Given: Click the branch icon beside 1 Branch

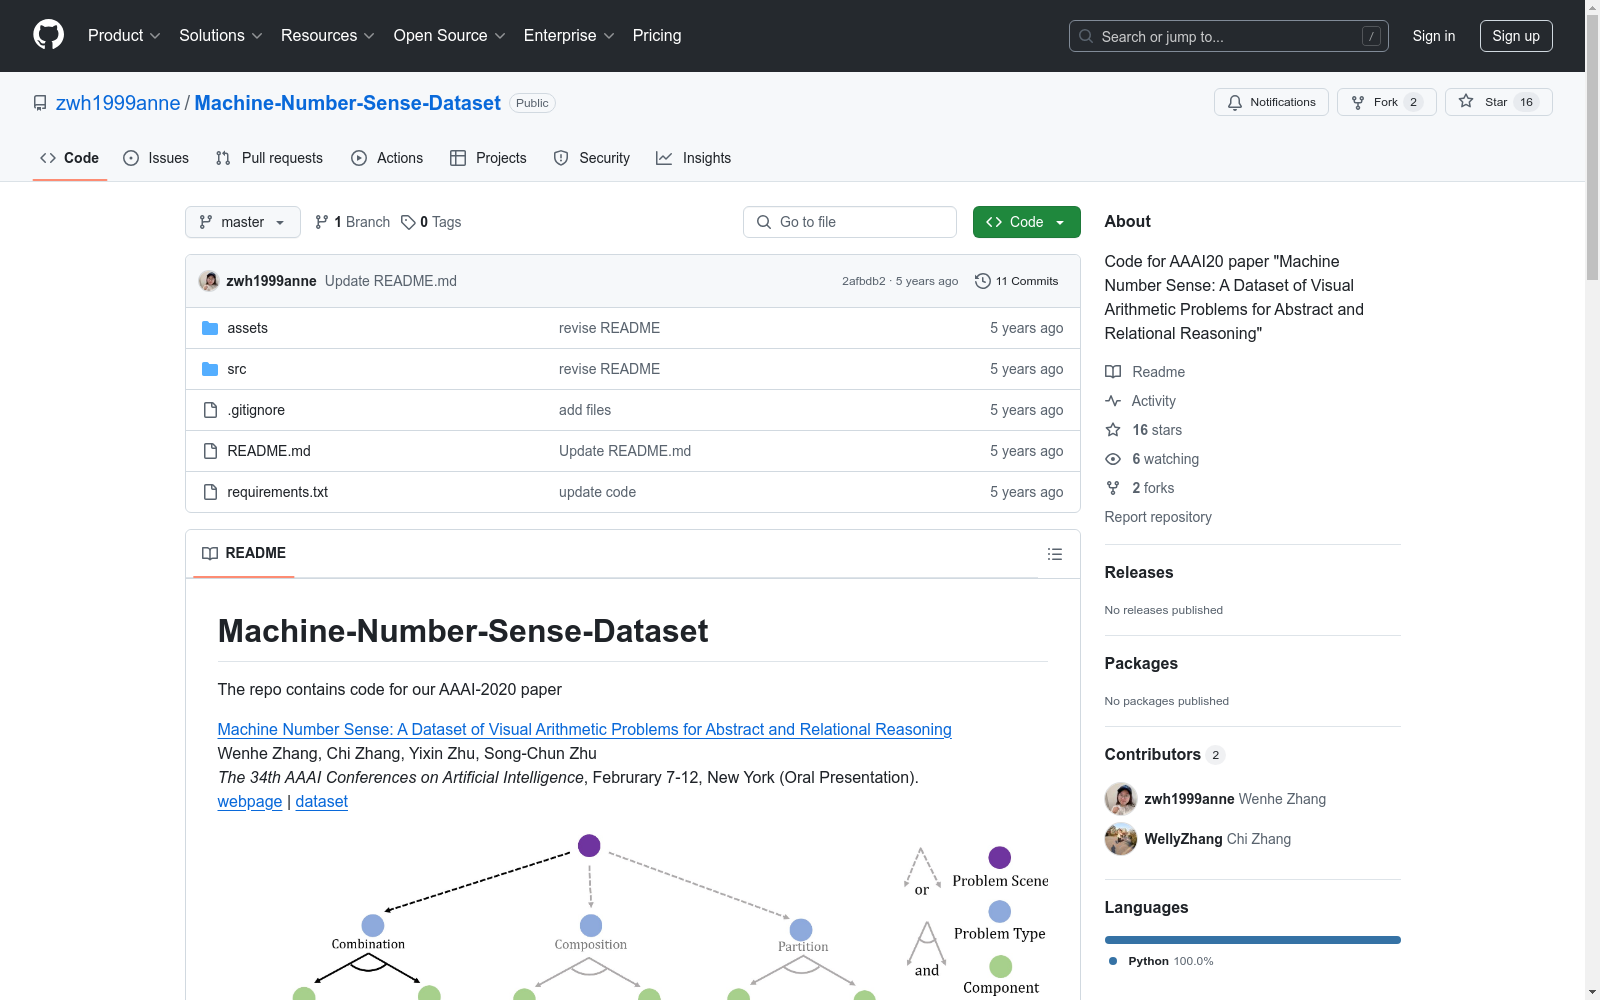Looking at the screenshot, I should pos(322,222).
